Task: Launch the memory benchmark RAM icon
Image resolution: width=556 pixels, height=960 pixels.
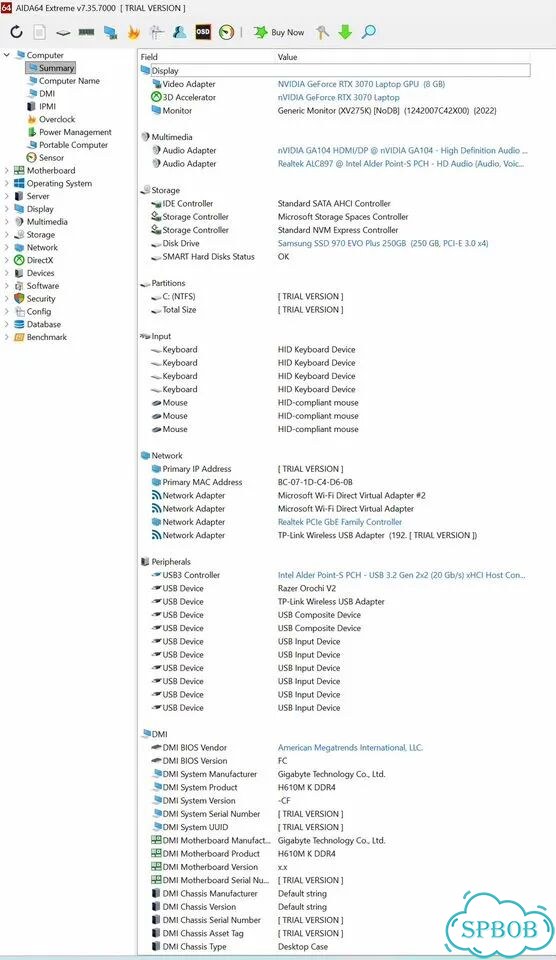Action: (x=86, y=32)
